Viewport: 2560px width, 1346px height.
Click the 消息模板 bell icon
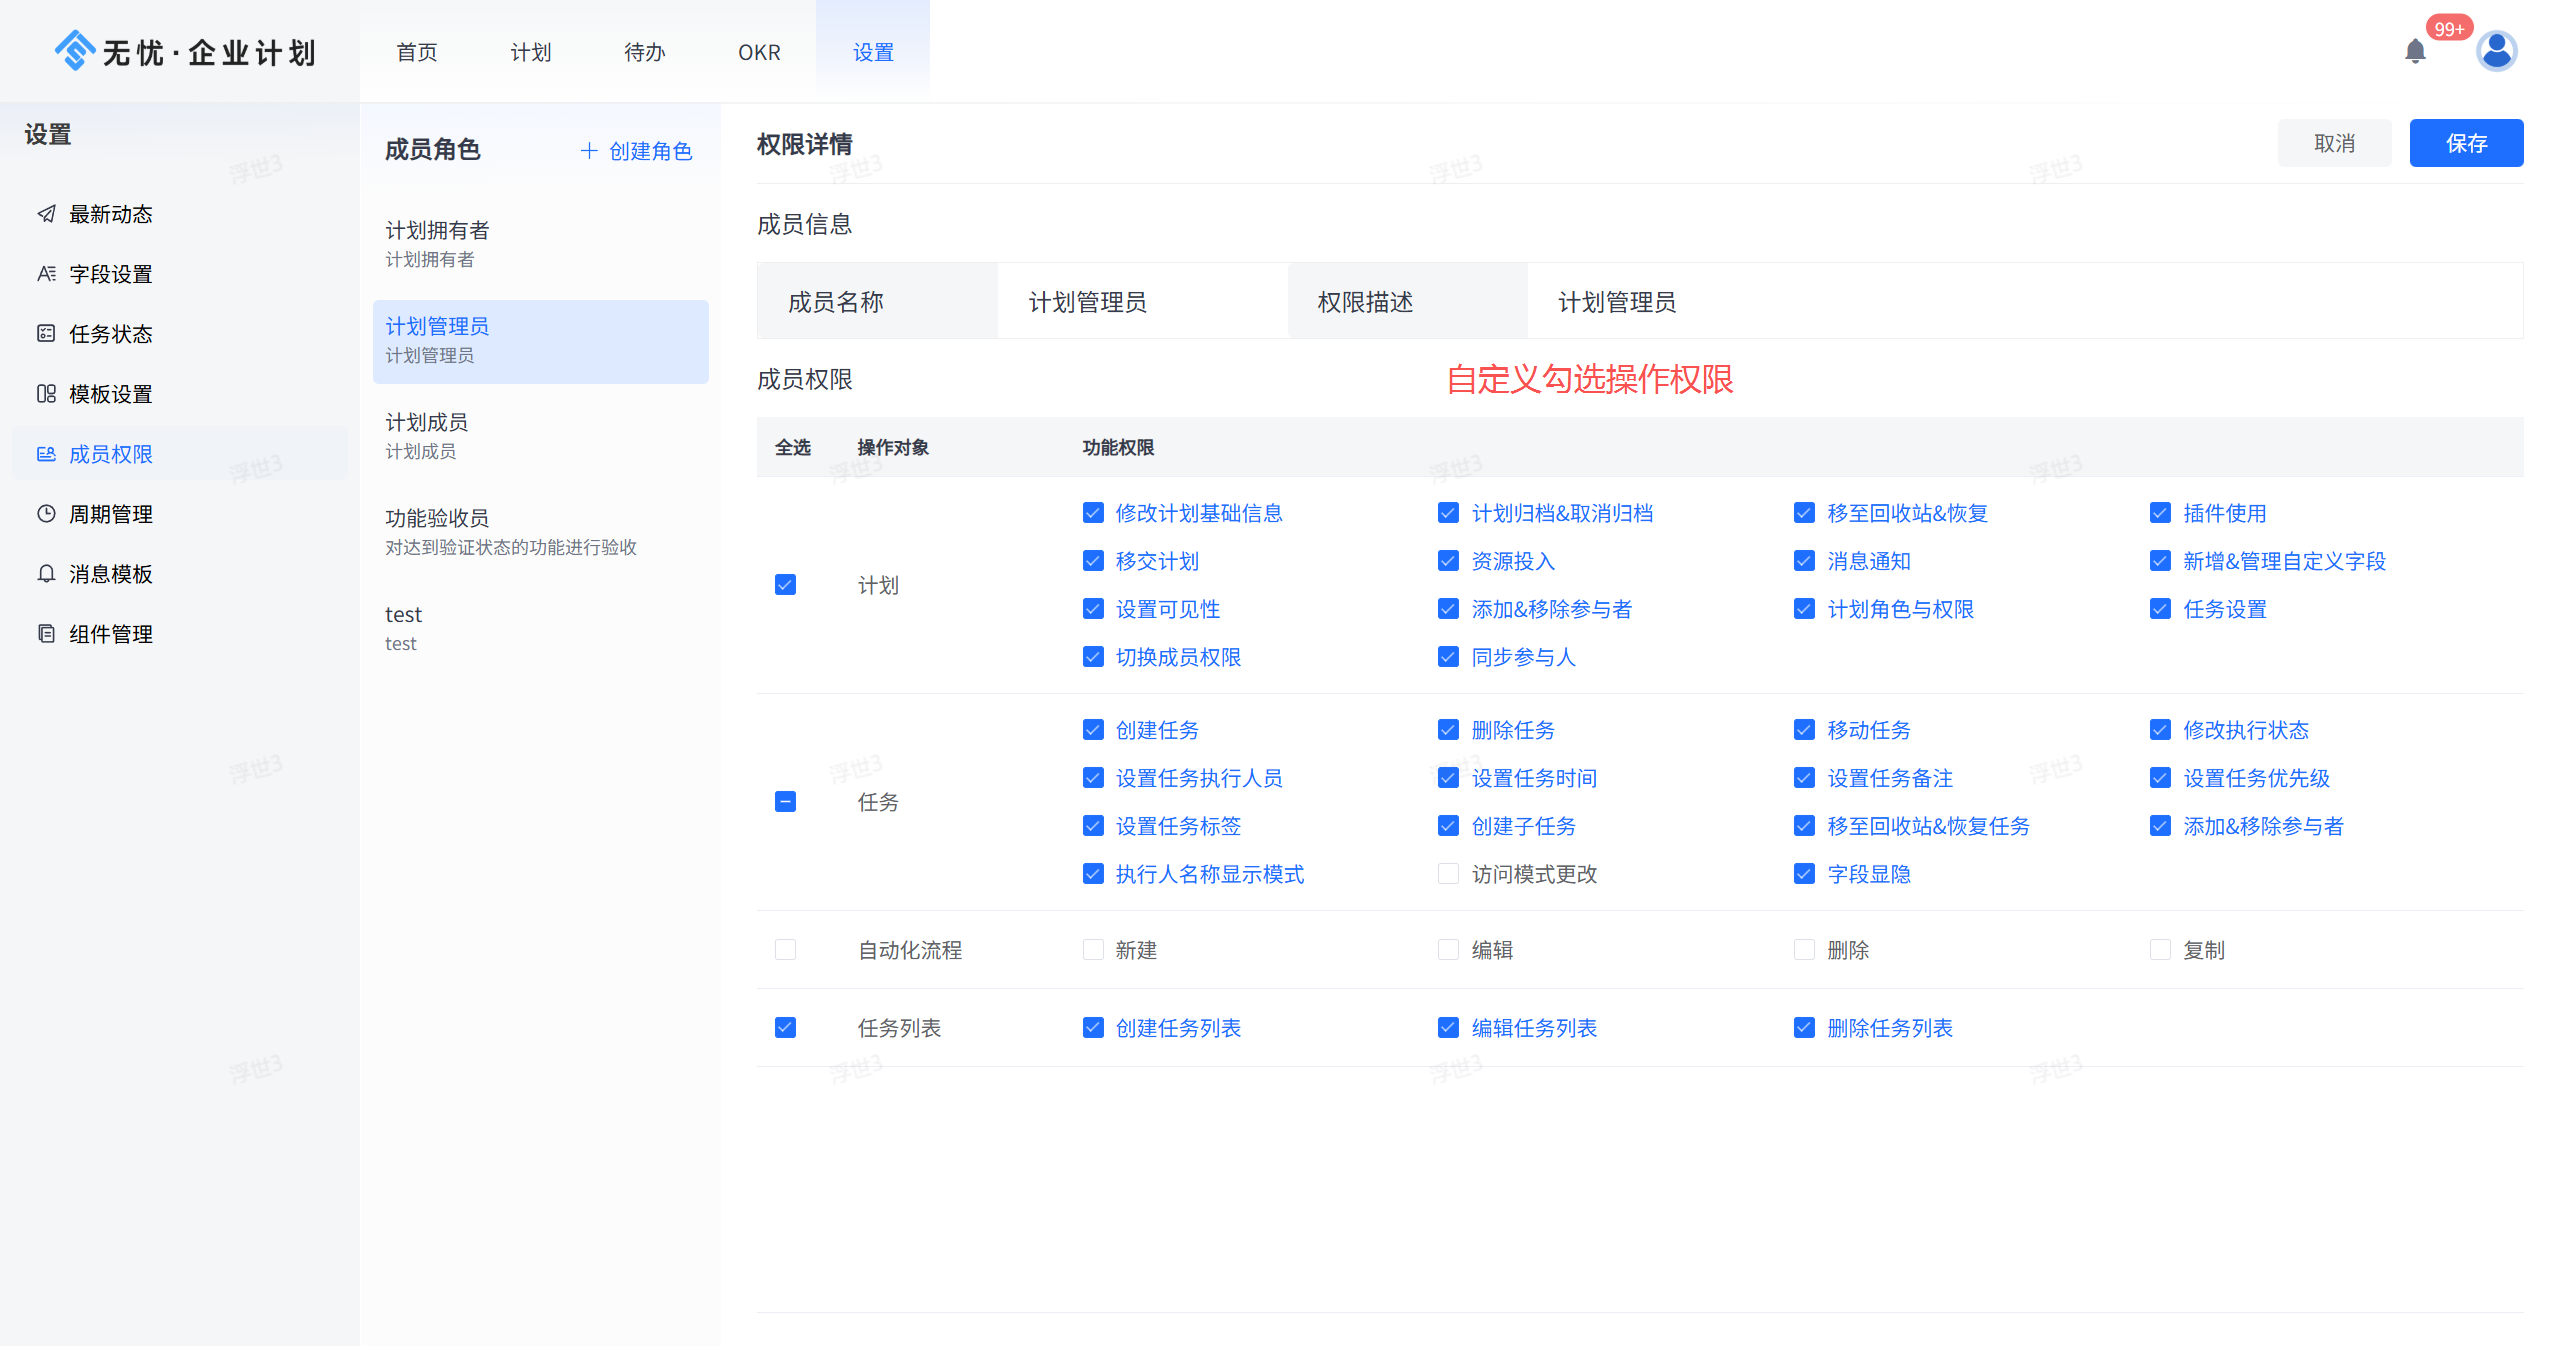coord(46,574)
